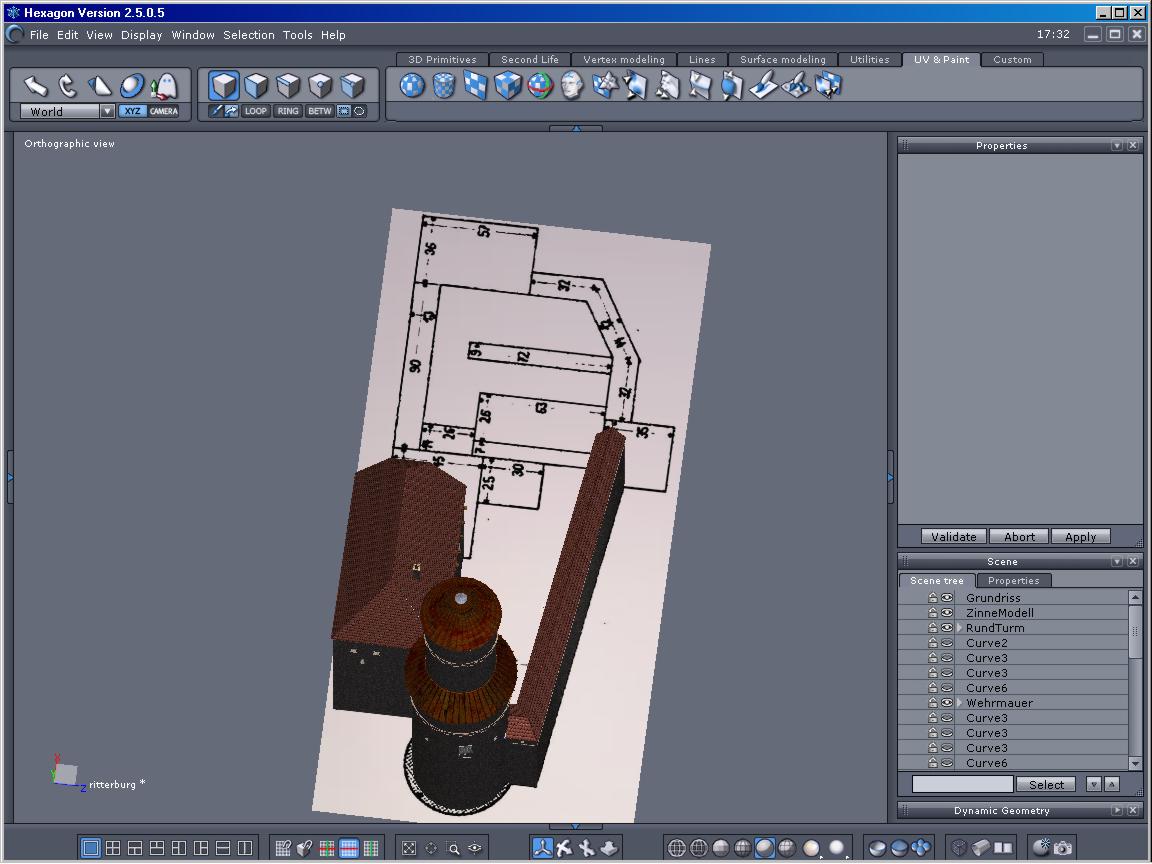Image resolution: width=1152 pixels, height=864 pixels.
Task: Expand the RundTurm tree node
Action: [960, 628]
